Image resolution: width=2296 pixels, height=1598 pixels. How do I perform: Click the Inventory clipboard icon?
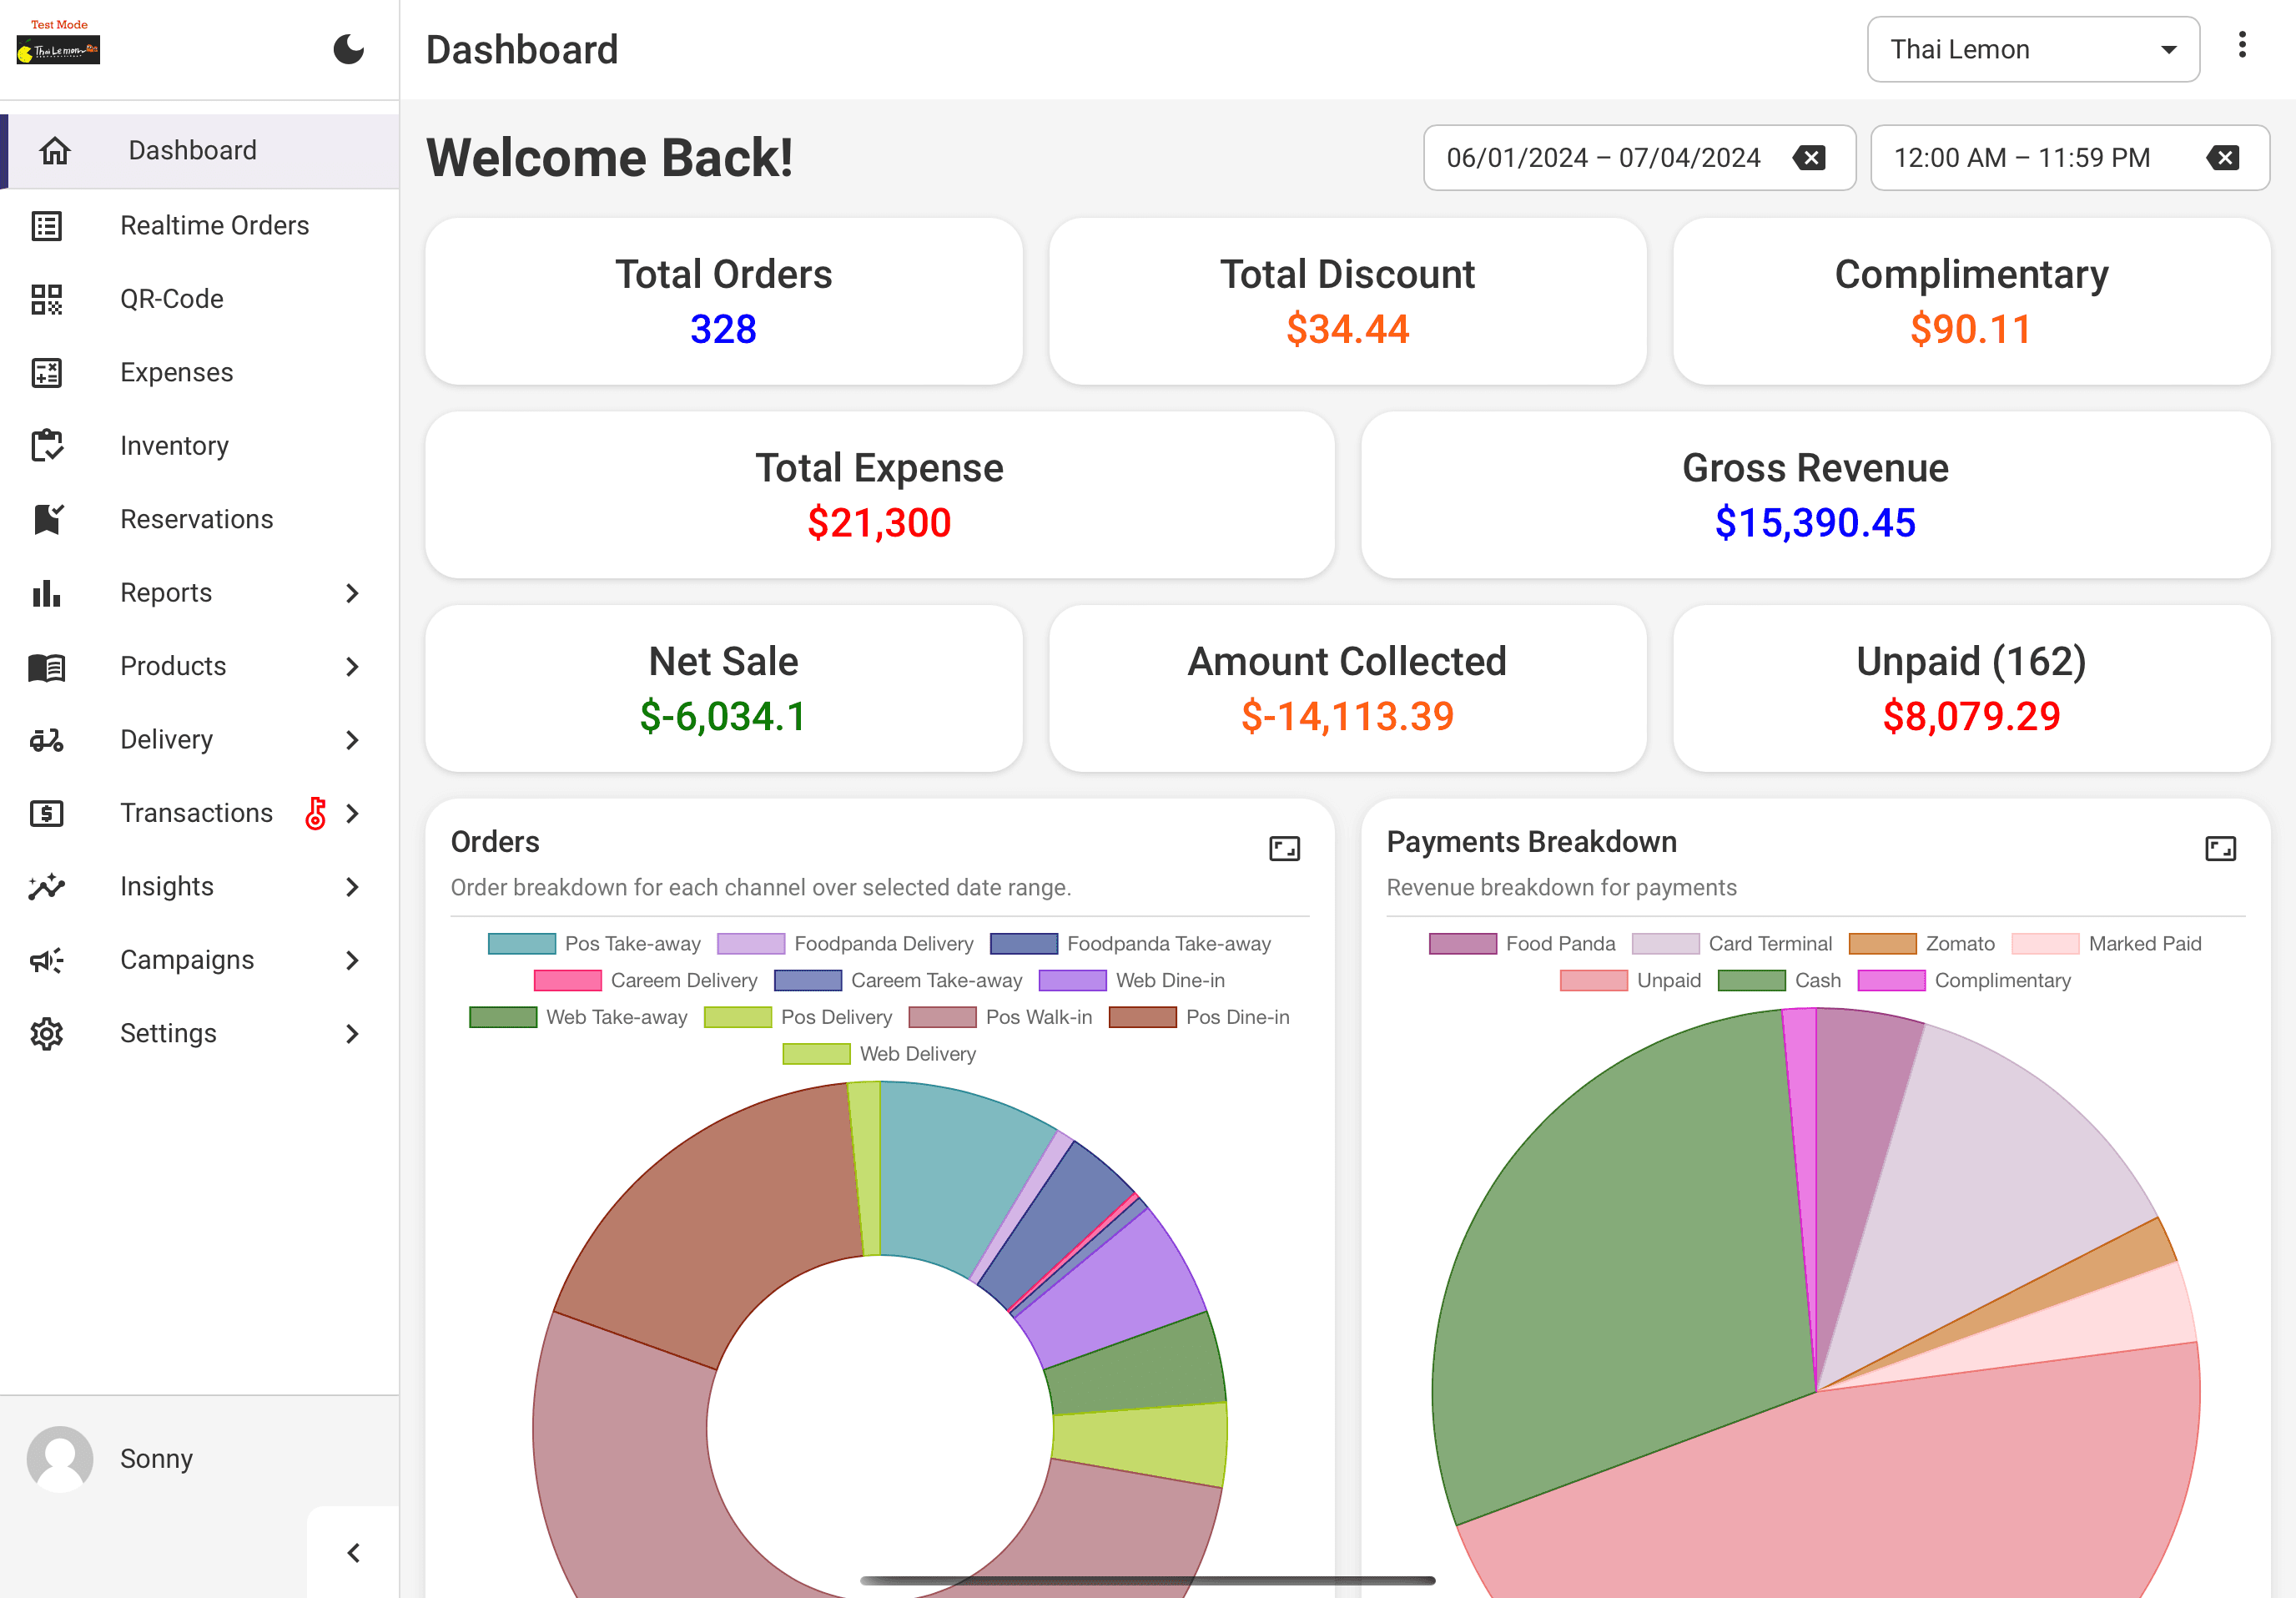point(47,446)
